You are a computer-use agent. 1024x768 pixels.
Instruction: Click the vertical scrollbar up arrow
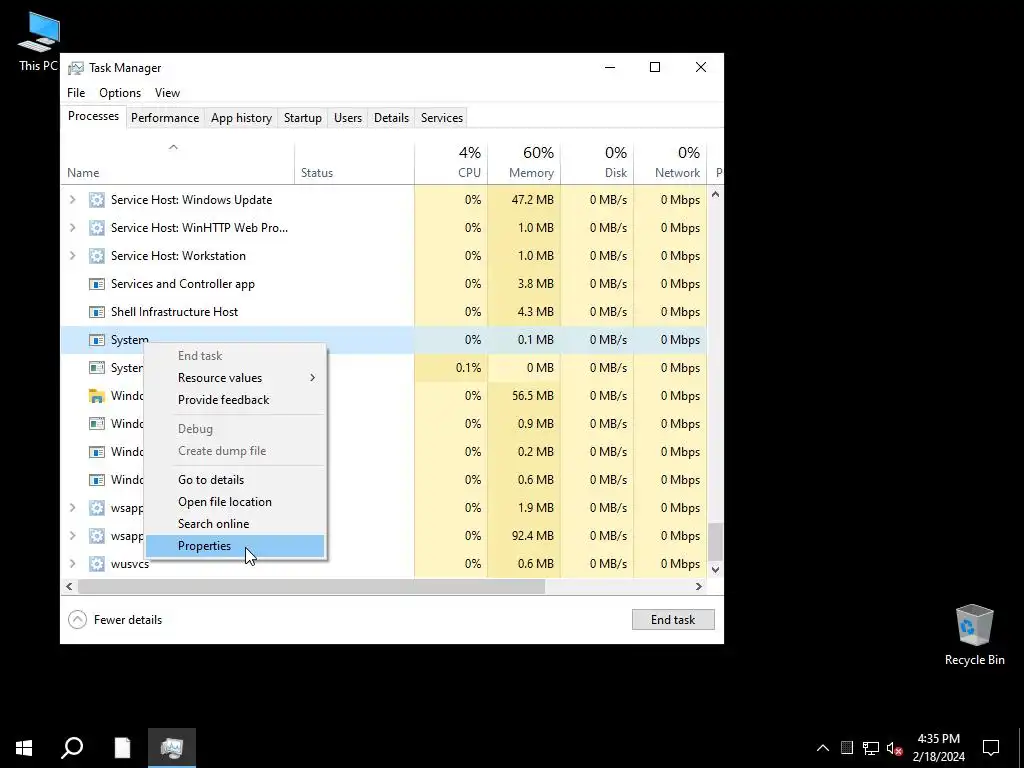pyautogui.click(x=715, y=195)
